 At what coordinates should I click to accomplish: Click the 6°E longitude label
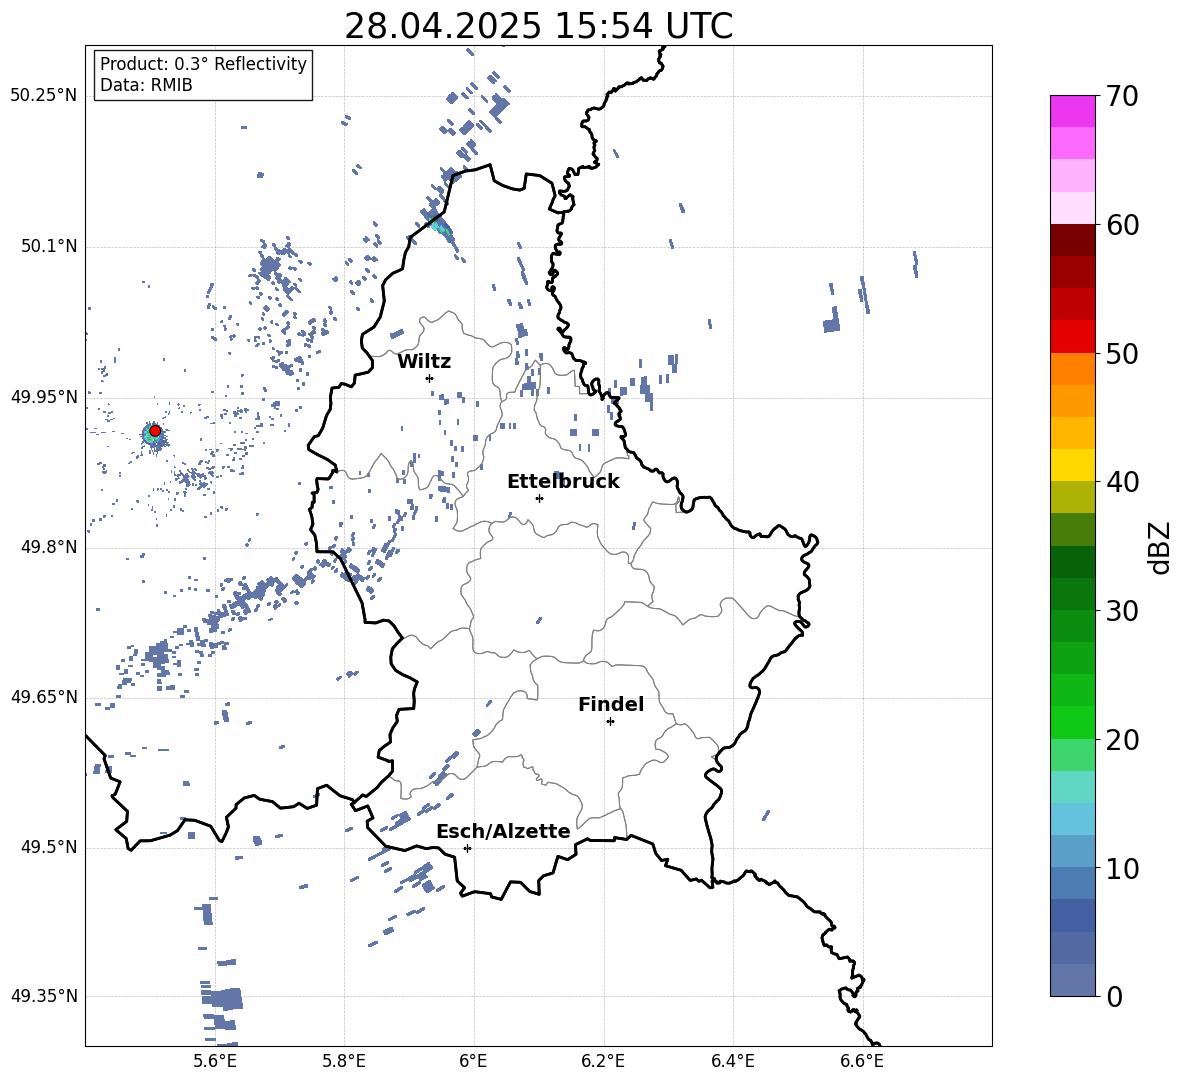coord(473,1062)
